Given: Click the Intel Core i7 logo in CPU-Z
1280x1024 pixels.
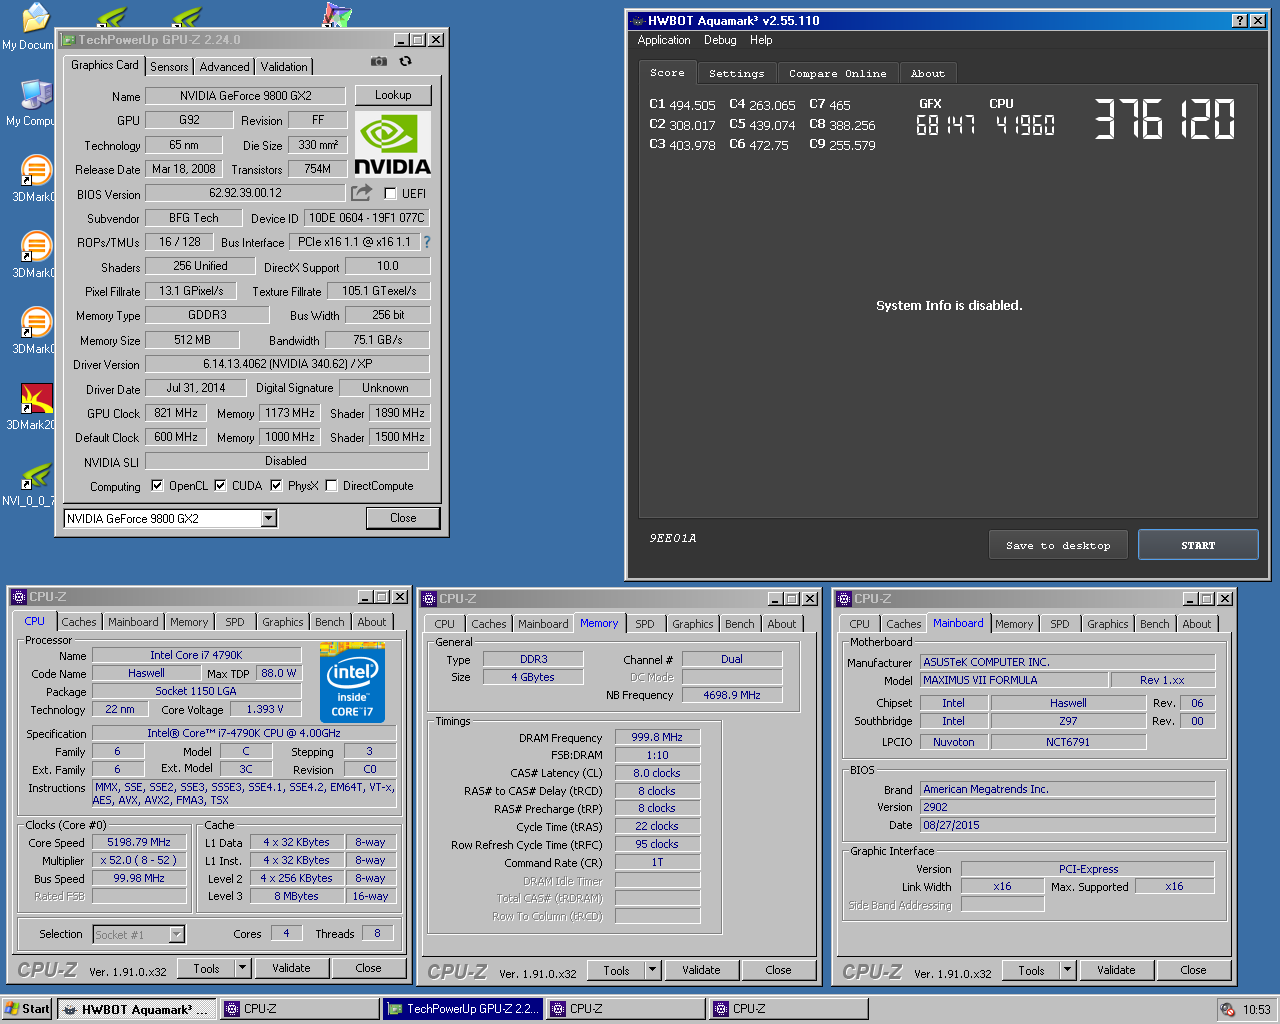Looking at the screenshot, I should [x=352, y=682].
